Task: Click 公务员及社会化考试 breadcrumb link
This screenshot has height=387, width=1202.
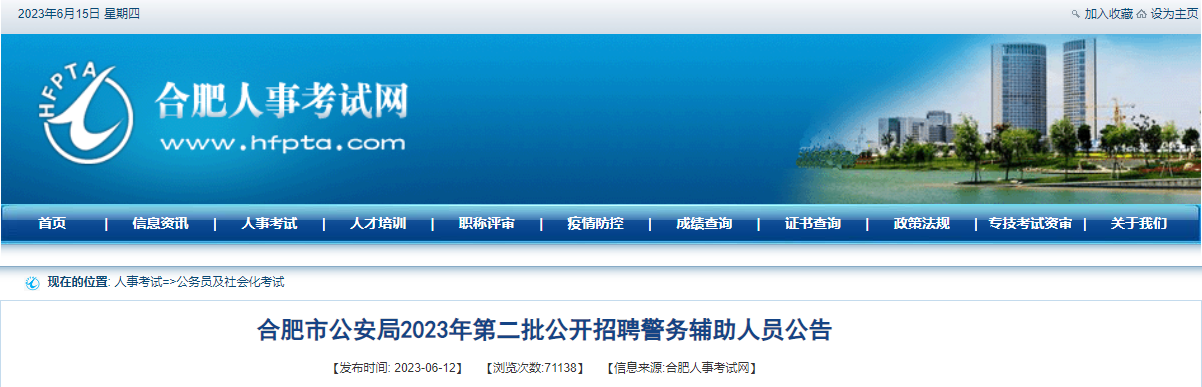Action: pyautogui.click(x=231, y=283)
